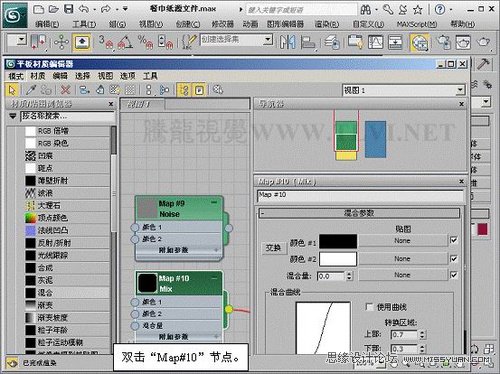The width and height of the screenshot is (500, 374).
Task: Collapse the Map #10 Mix node
Action: coord(214,277)
